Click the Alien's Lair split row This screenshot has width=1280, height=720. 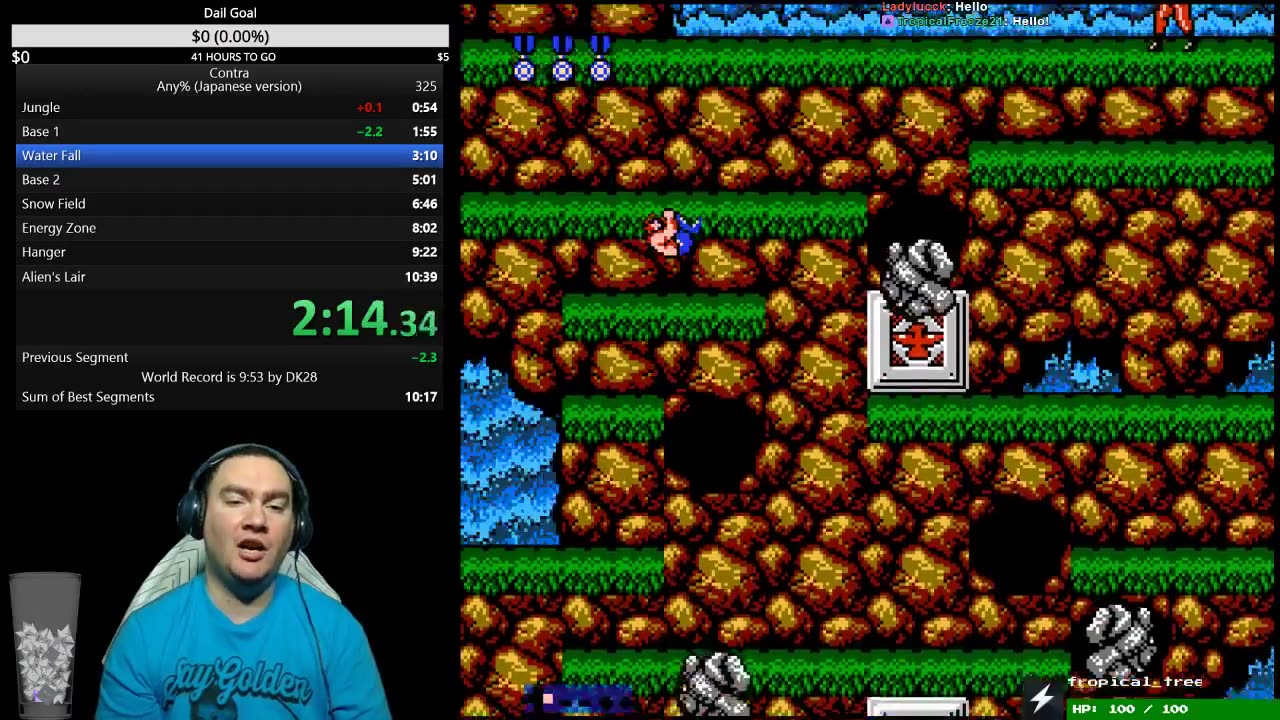point(229,276)
